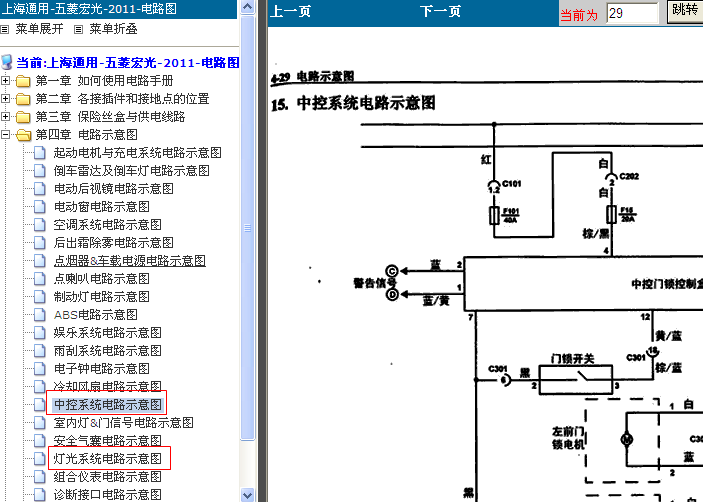Click document icon of 电动后视镜电路示意图
Image resolution: width=703 pixels, height=502 pixels.
point(40,189)
